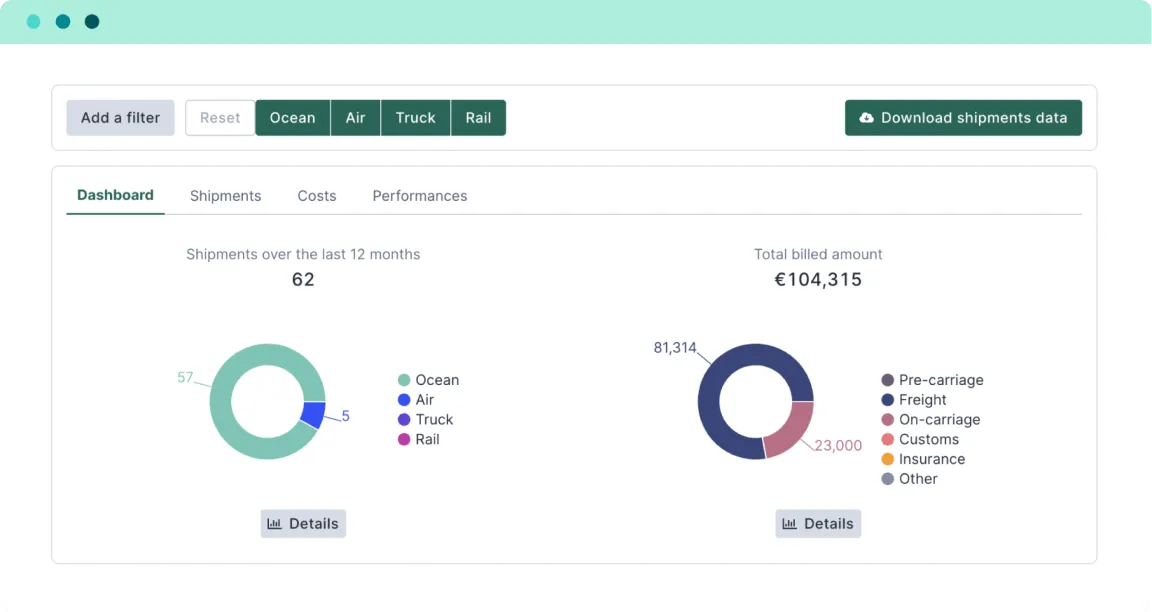Click the 5 shipments chart label
1152x612 pixels.
click(x=345, y=416)
